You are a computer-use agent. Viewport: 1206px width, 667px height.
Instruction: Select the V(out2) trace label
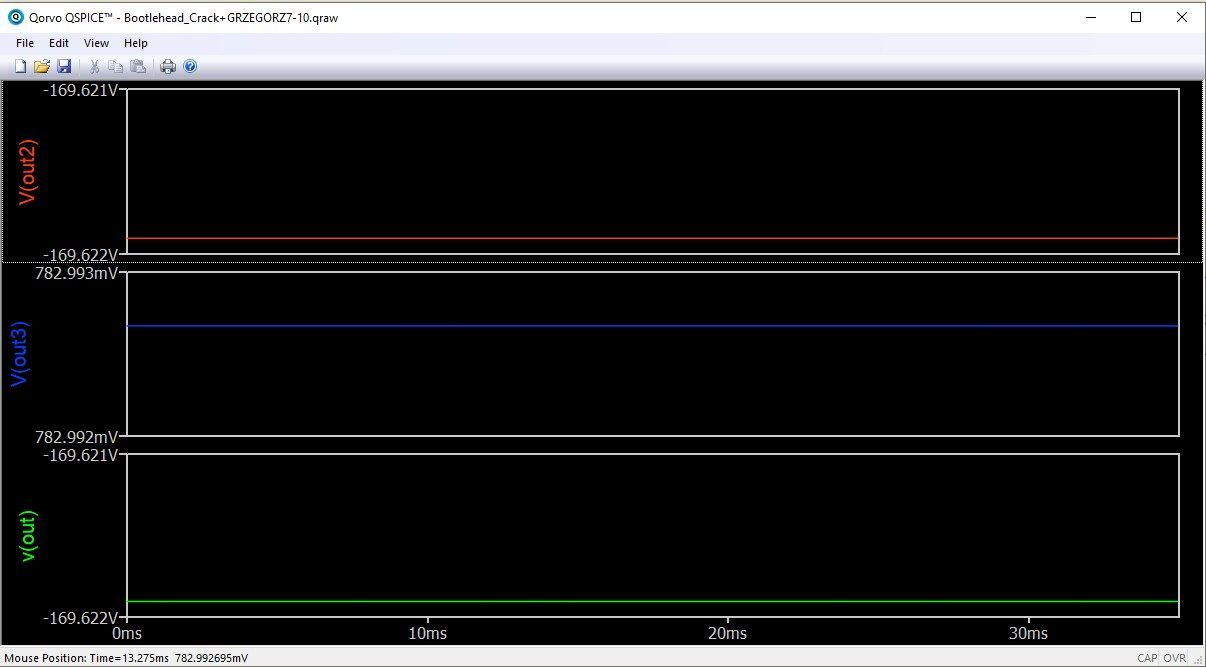tap(28, 171)
